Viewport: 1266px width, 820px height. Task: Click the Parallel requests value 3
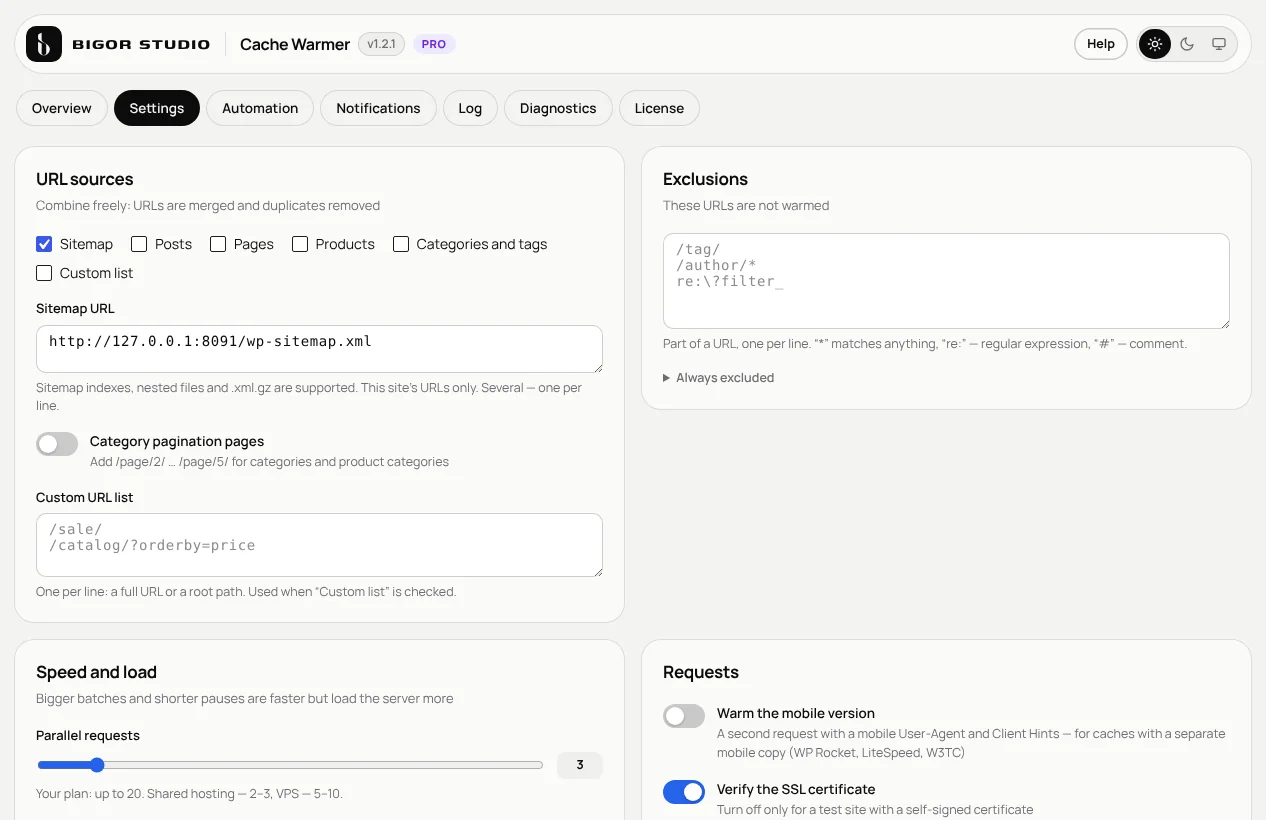pos(580,766)
